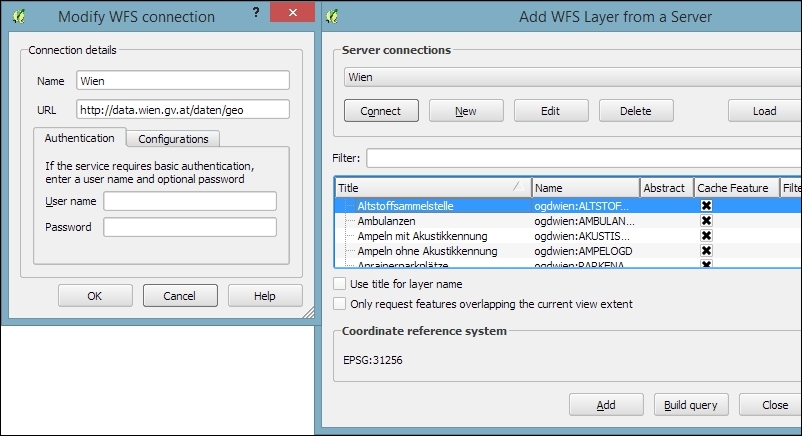Toggle Cache Feature for Ampeln ohne Akustikkennung
Viewport: 802px width, 436px height.
pos(706,251)
